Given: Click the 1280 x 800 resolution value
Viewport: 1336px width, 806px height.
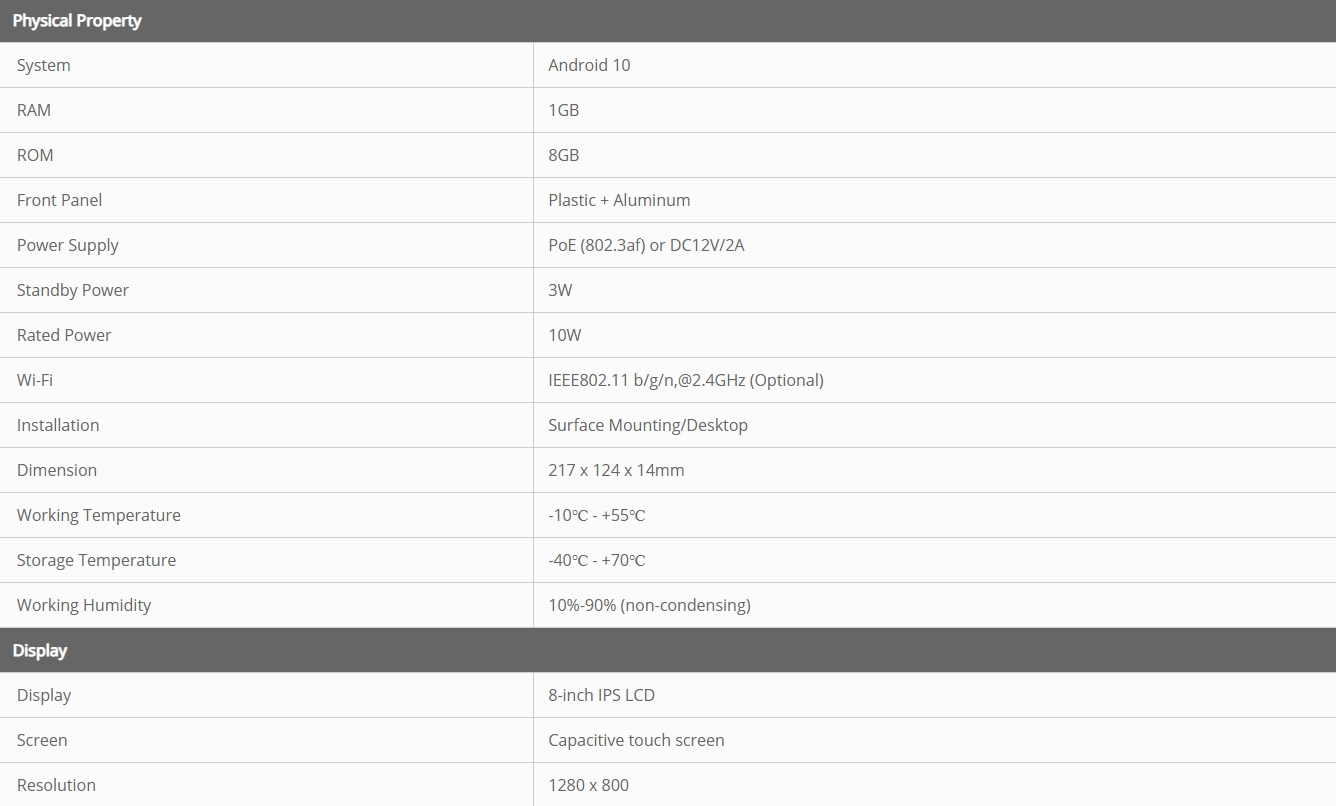Looking at the screenshot, I should 588,785.
